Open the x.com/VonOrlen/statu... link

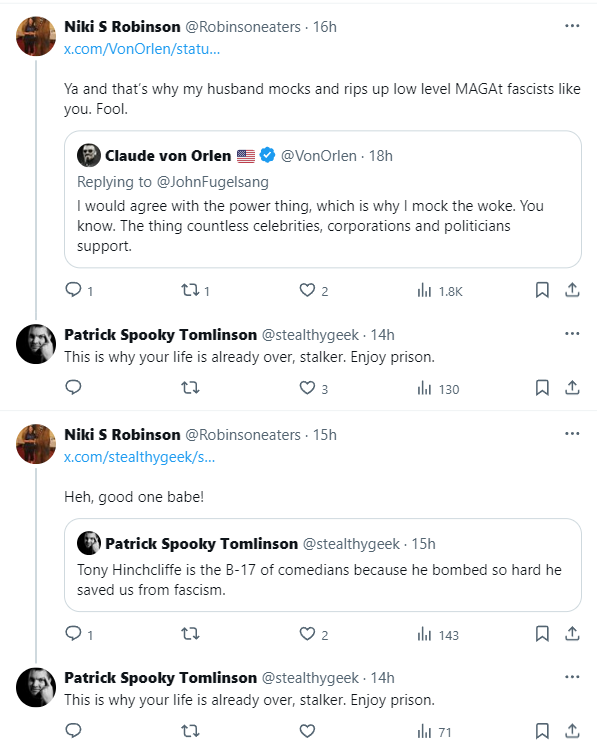[142, 49]
